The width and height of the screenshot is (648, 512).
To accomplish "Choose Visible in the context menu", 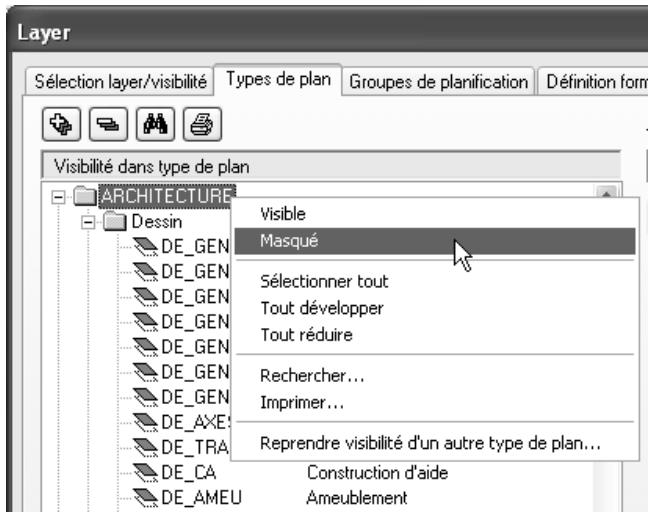I will click(435, 214).
